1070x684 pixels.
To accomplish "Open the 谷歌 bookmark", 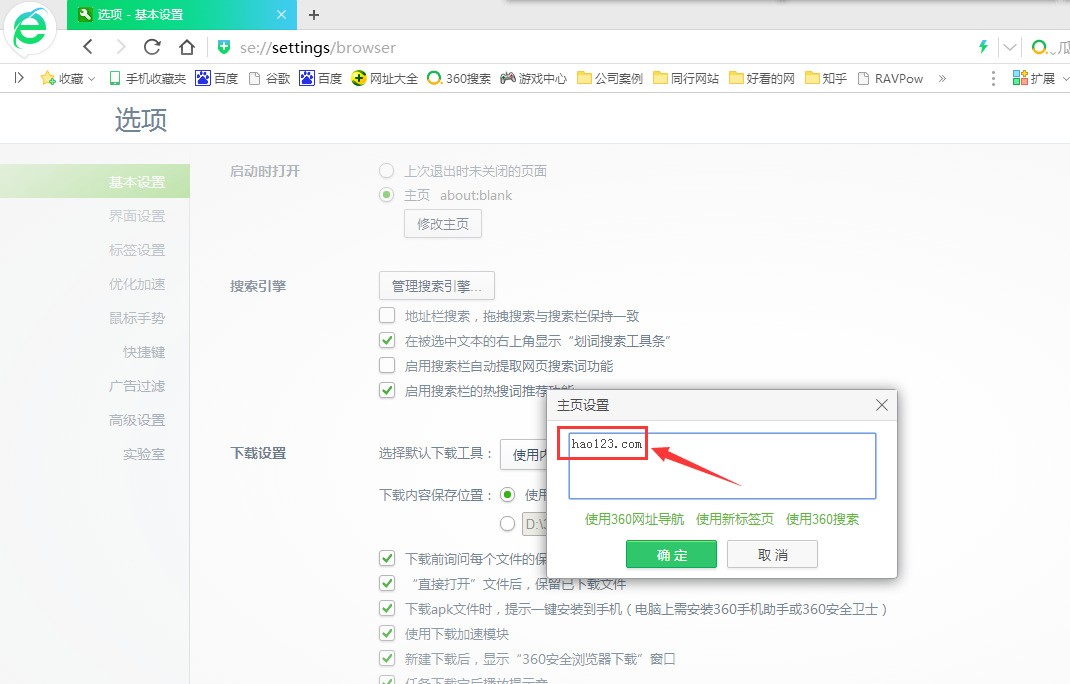I will (269, 79).
